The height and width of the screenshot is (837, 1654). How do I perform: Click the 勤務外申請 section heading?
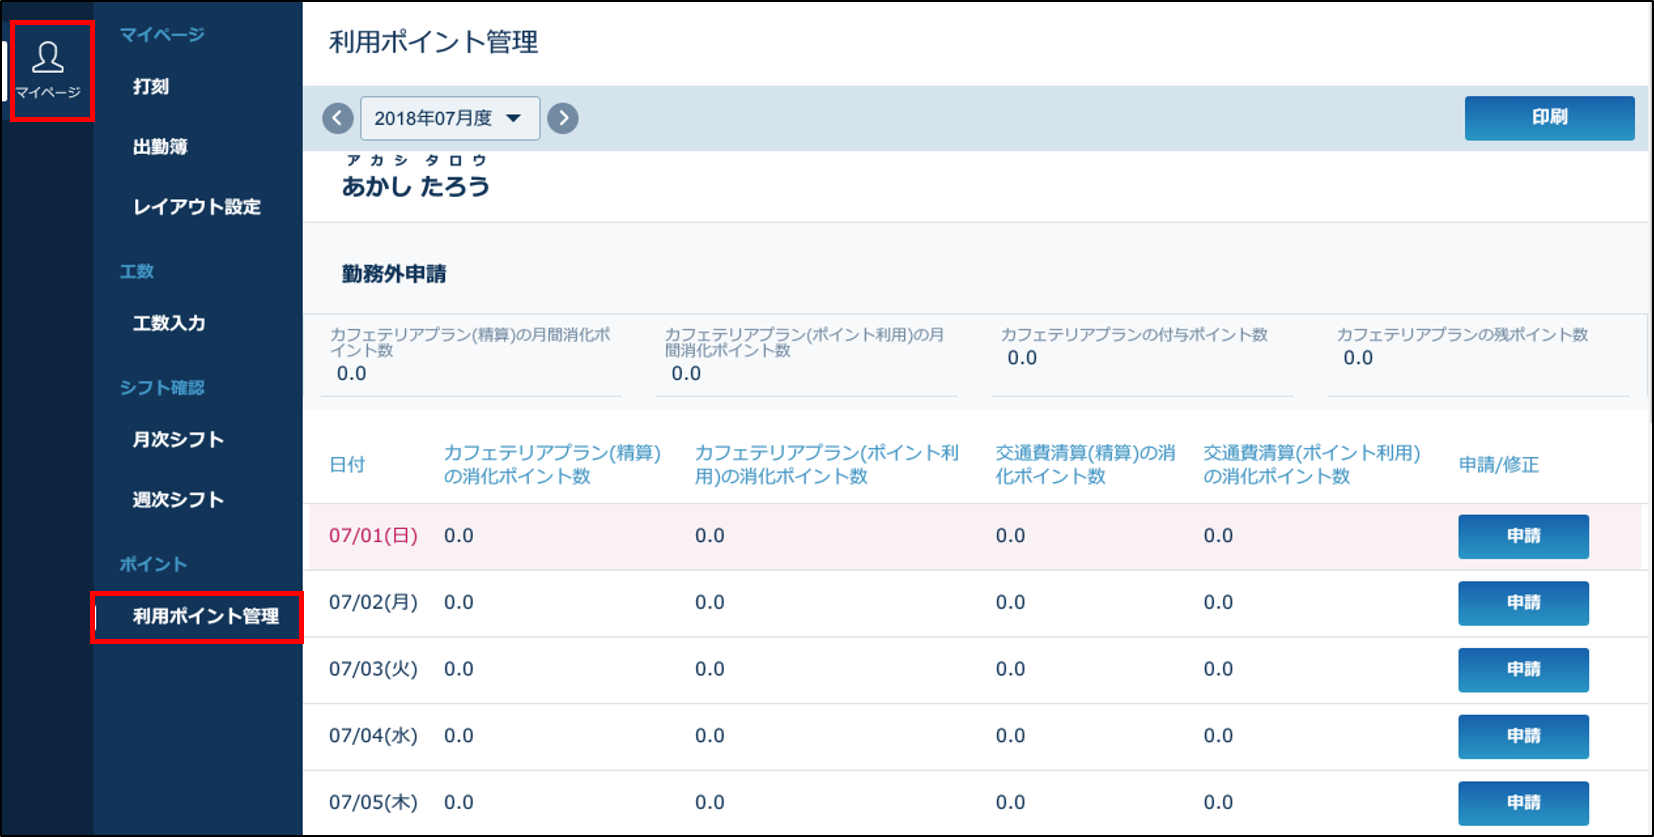394,274
